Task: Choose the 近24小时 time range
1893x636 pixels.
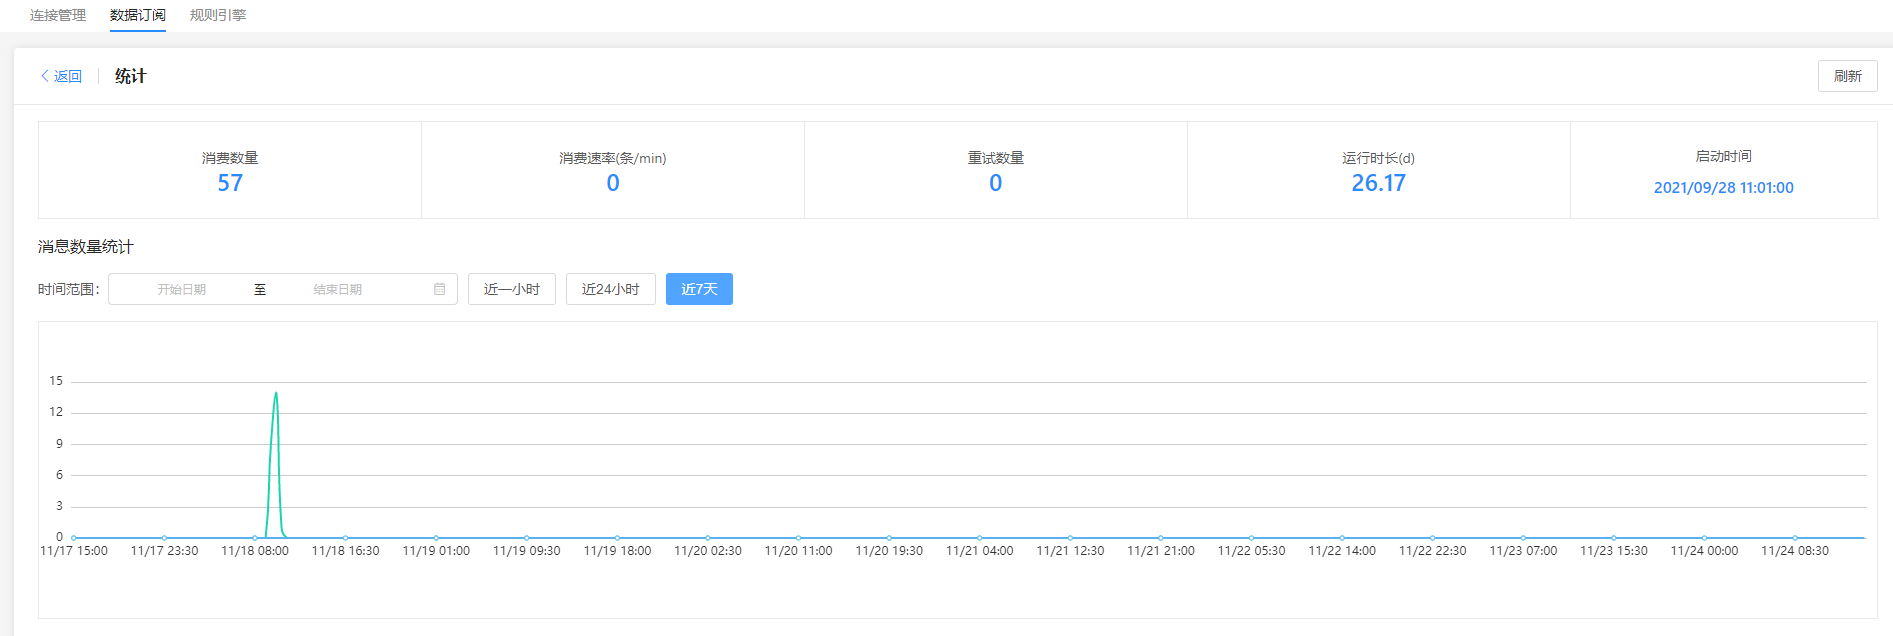Action: click(x=610, y=289)
